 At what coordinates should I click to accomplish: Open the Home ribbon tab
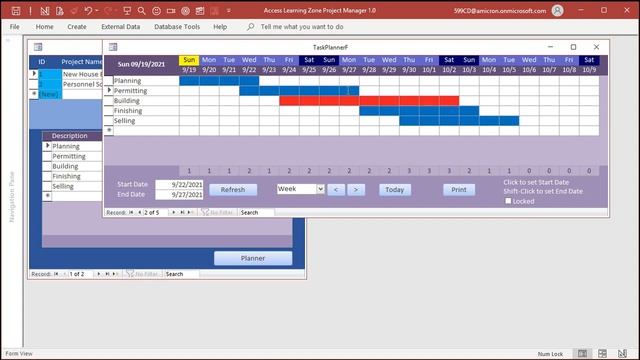(x=44, y=27)
